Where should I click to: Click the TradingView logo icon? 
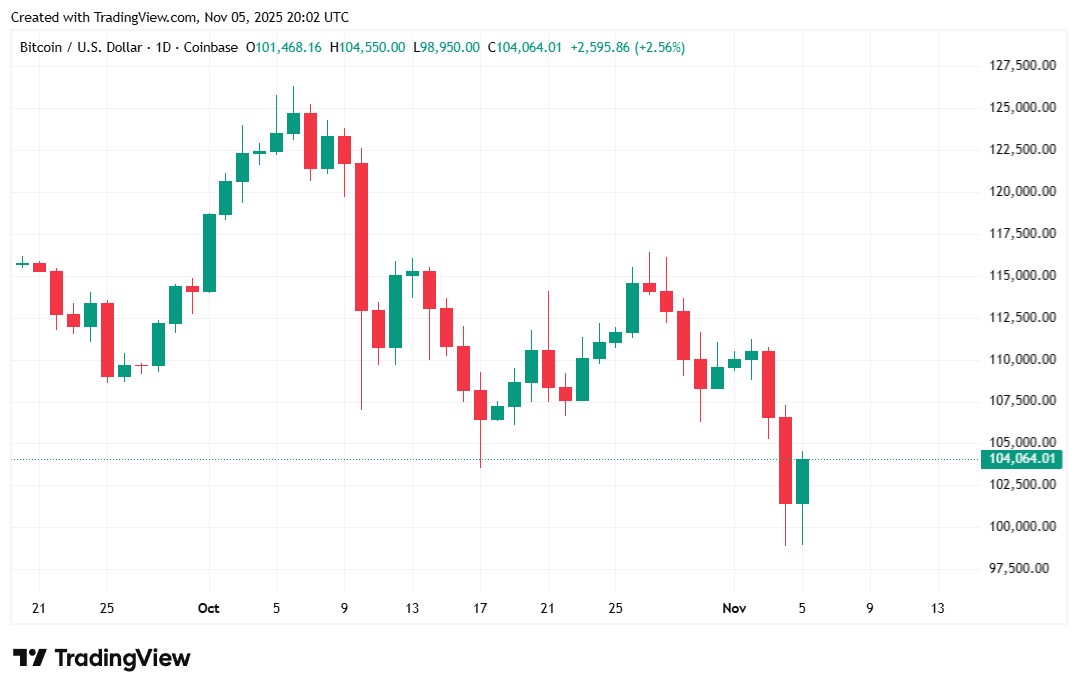click(30, 658)
